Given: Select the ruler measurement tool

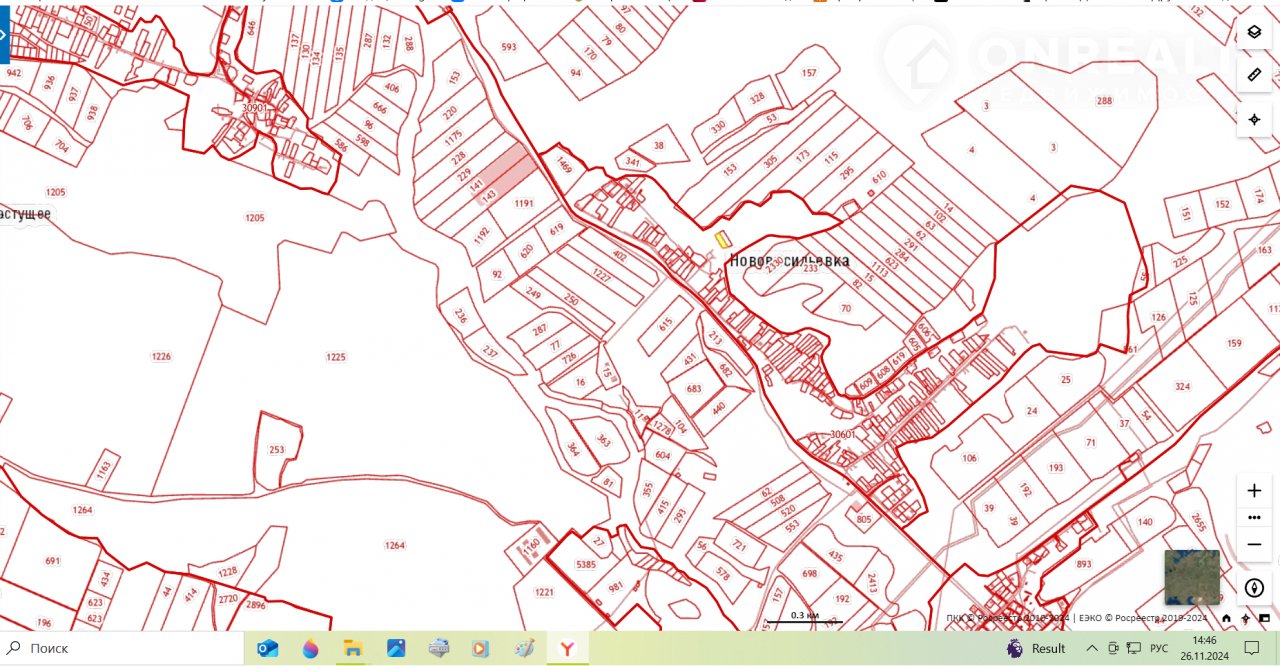Looking at the screenshot, I should coord(1254,75).
